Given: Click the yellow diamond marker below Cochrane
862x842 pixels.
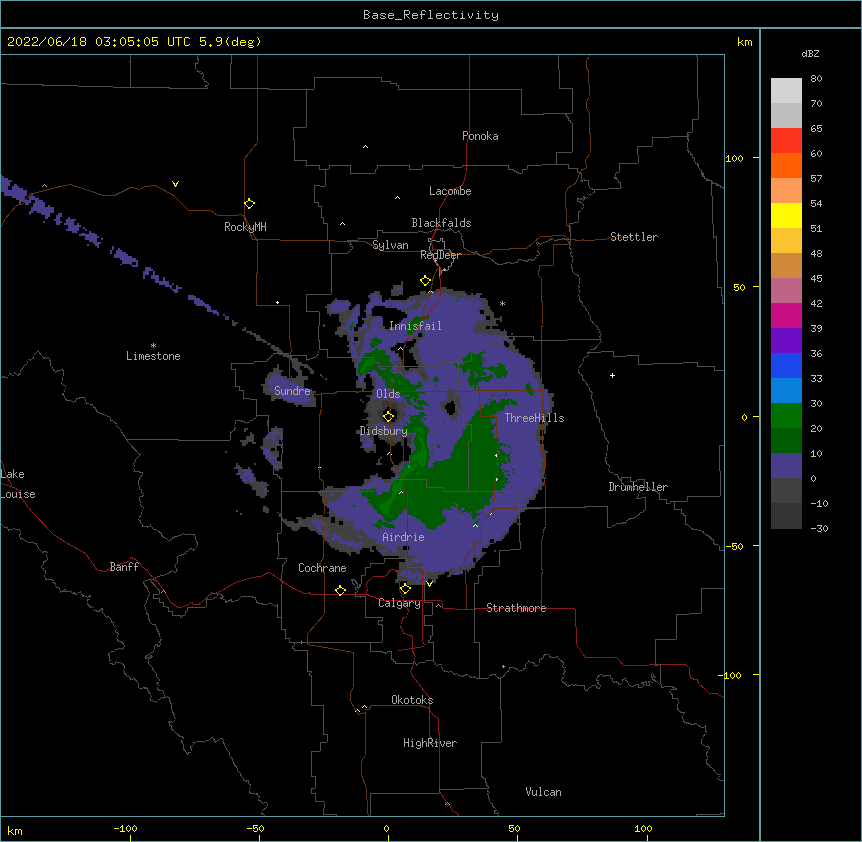Looking at the screenshot, I should pos(340,590).
